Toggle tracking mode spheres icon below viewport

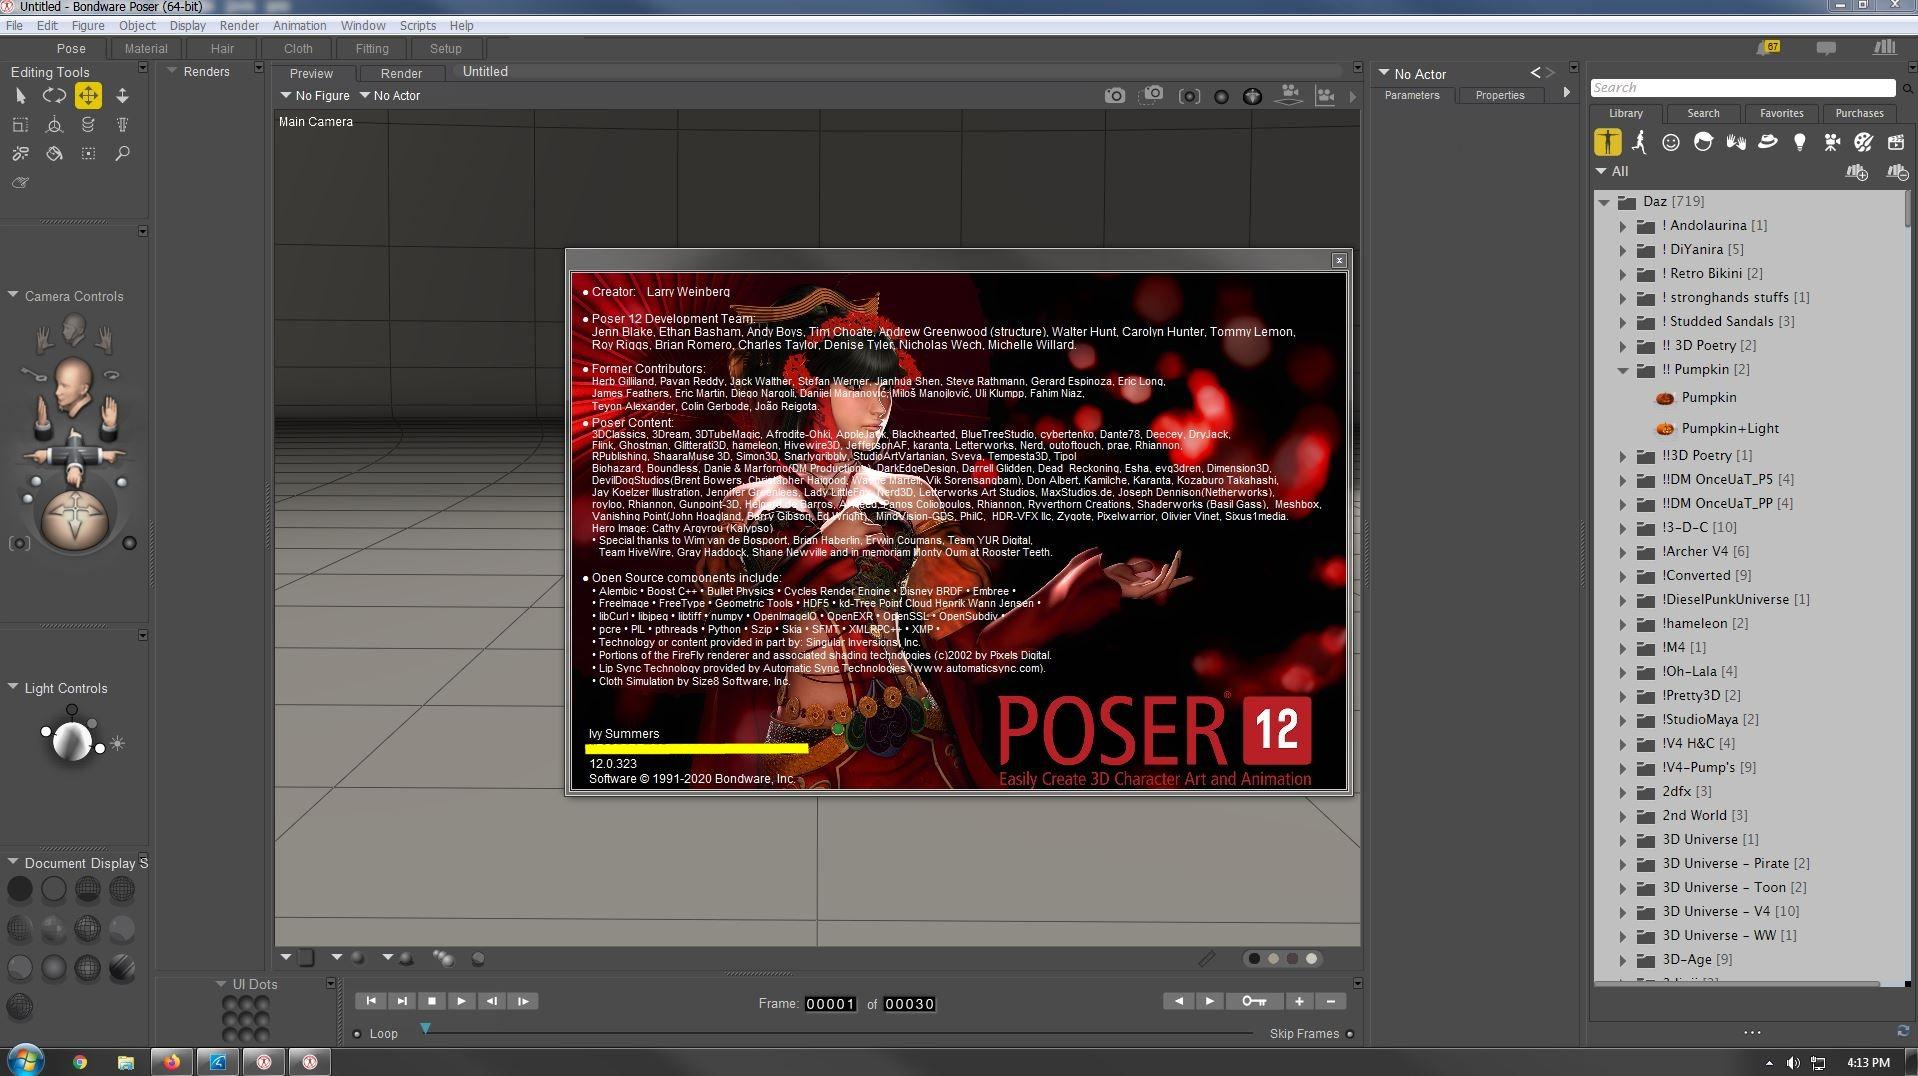tap(443, 958)
